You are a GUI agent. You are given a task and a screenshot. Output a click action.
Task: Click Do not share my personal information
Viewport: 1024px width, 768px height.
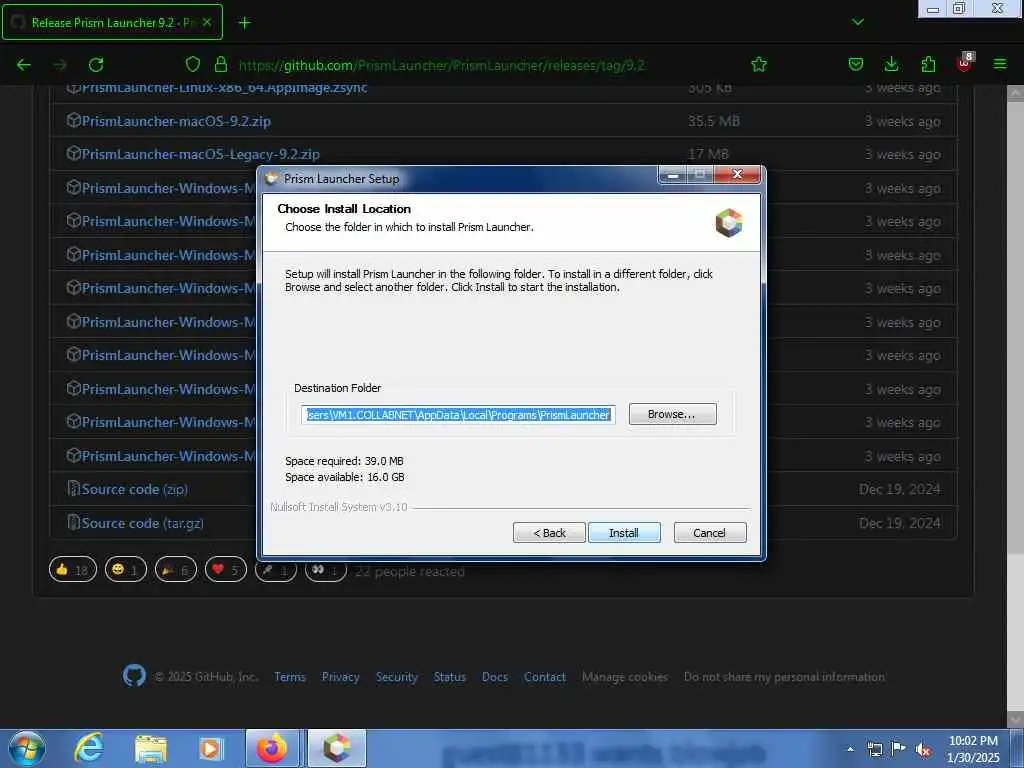coord(784,677)
